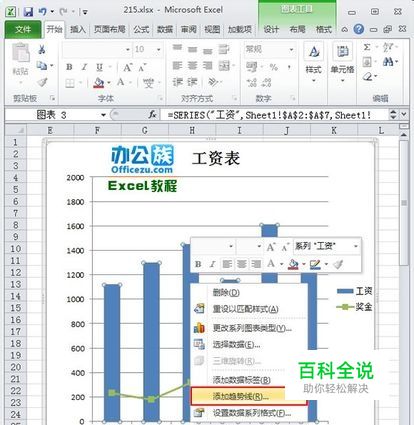Click mini toolbar shape fill bucket
This screenshot has width=414, height=425.
point(294,264)
